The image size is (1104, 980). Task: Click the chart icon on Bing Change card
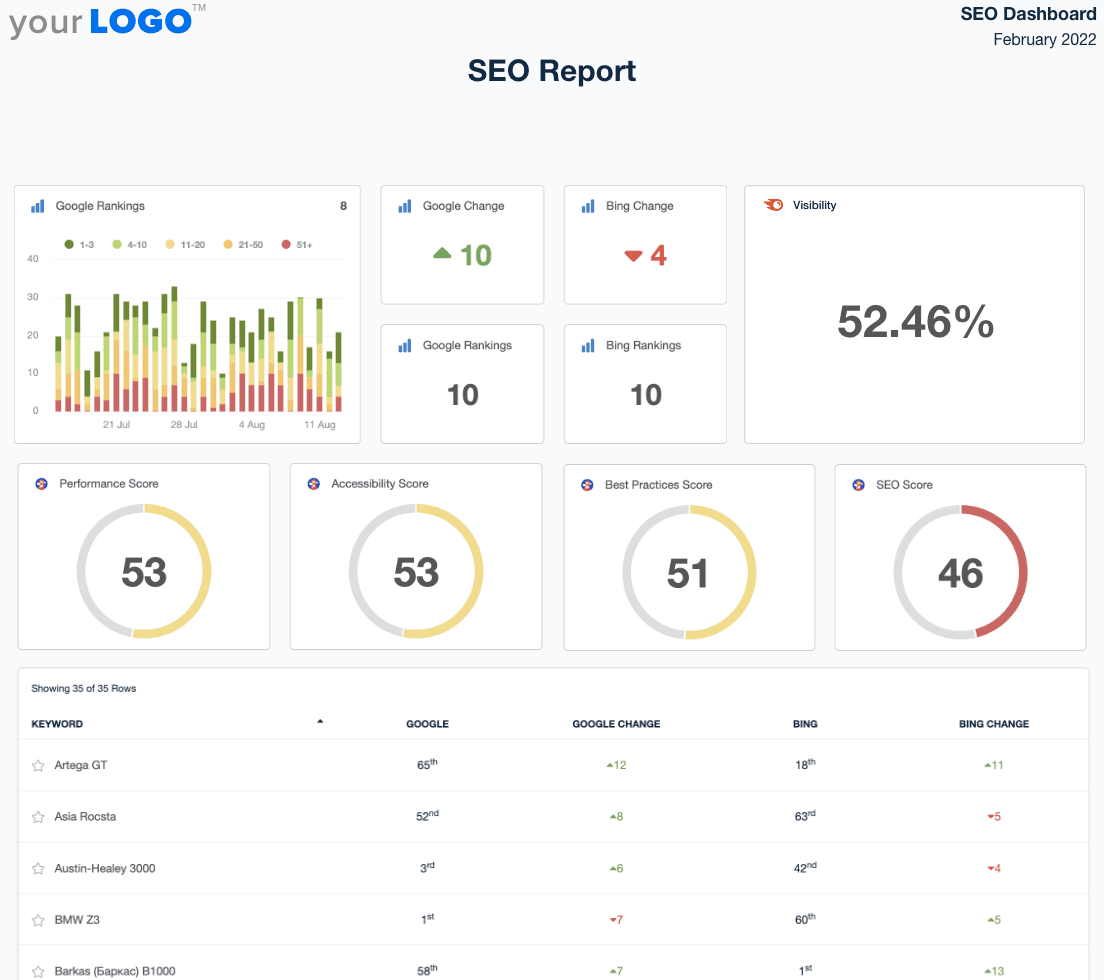(589, 206)
